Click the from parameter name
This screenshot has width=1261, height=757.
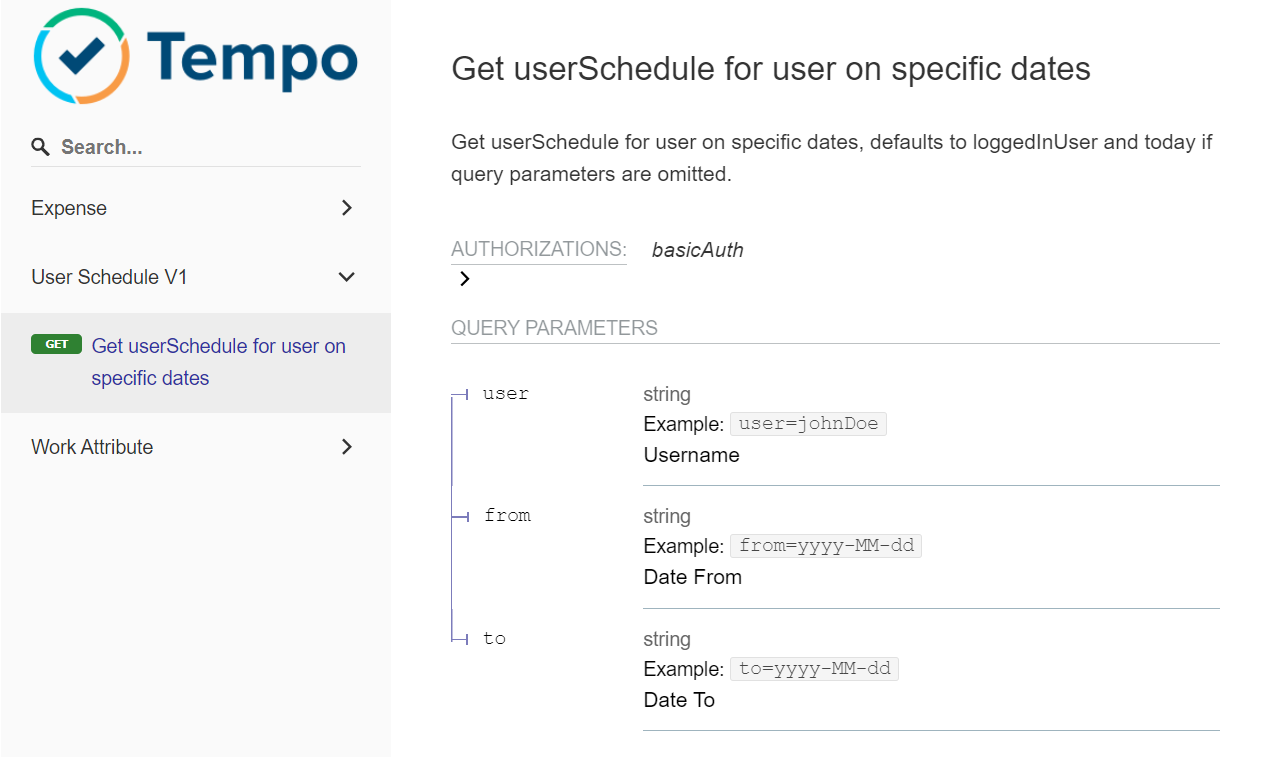click(507, 516)
